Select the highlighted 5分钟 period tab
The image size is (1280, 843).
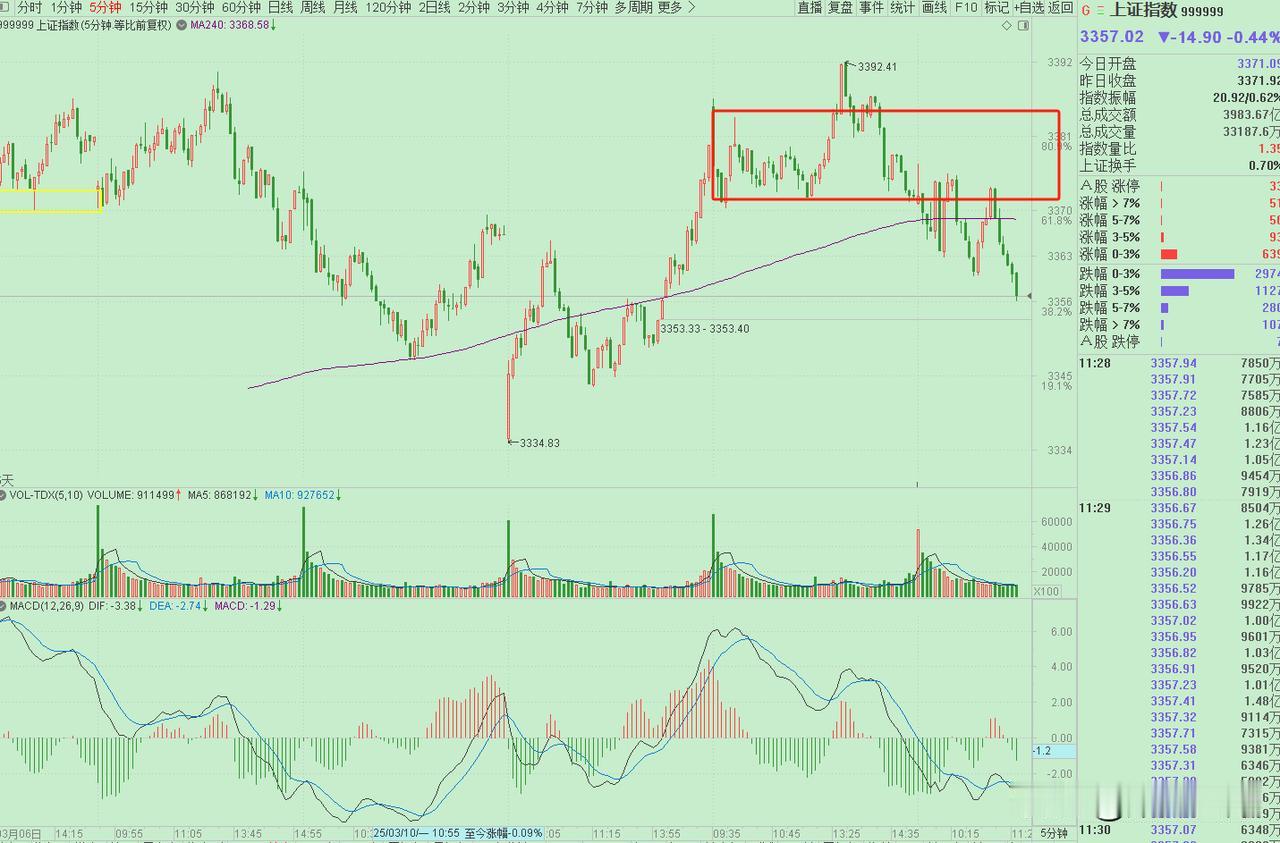pyautogui.click(x=104, y=8)
